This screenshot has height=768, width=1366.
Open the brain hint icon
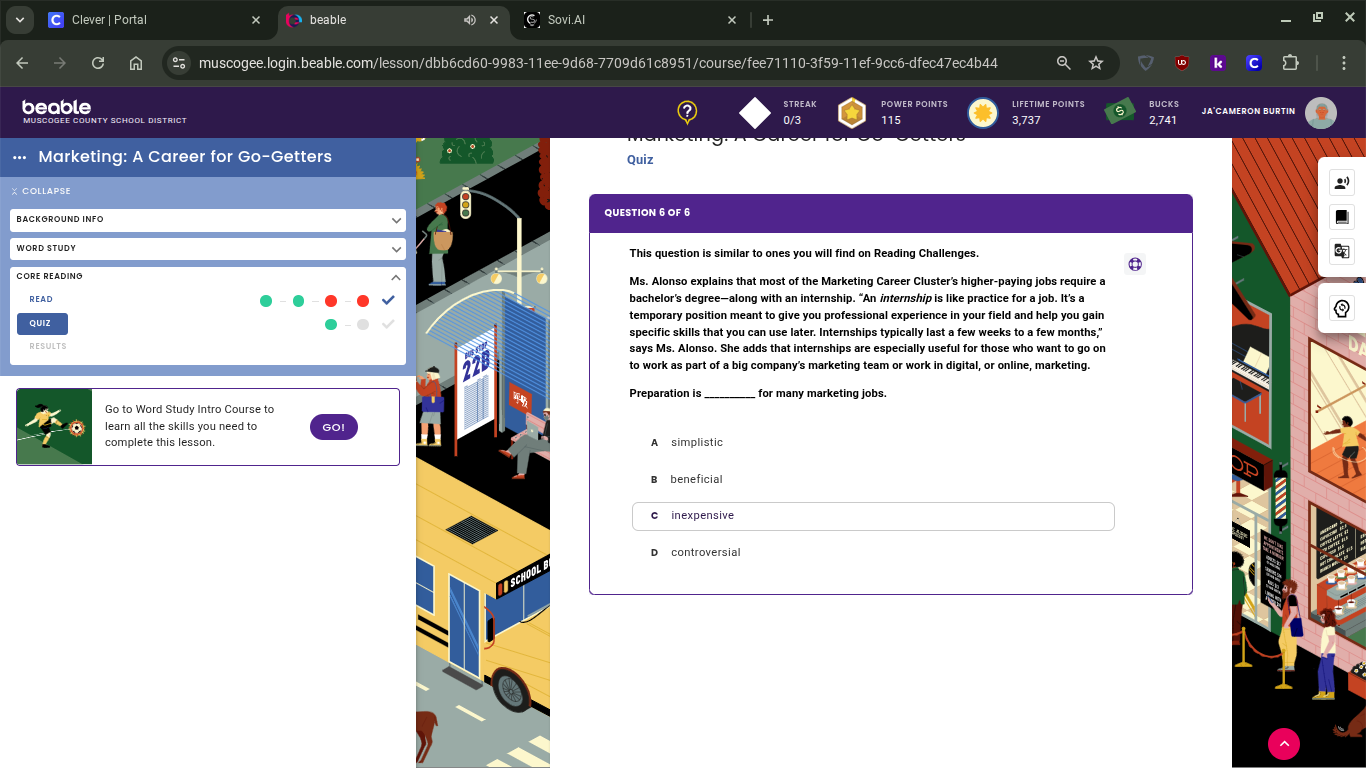(1342, 309)
